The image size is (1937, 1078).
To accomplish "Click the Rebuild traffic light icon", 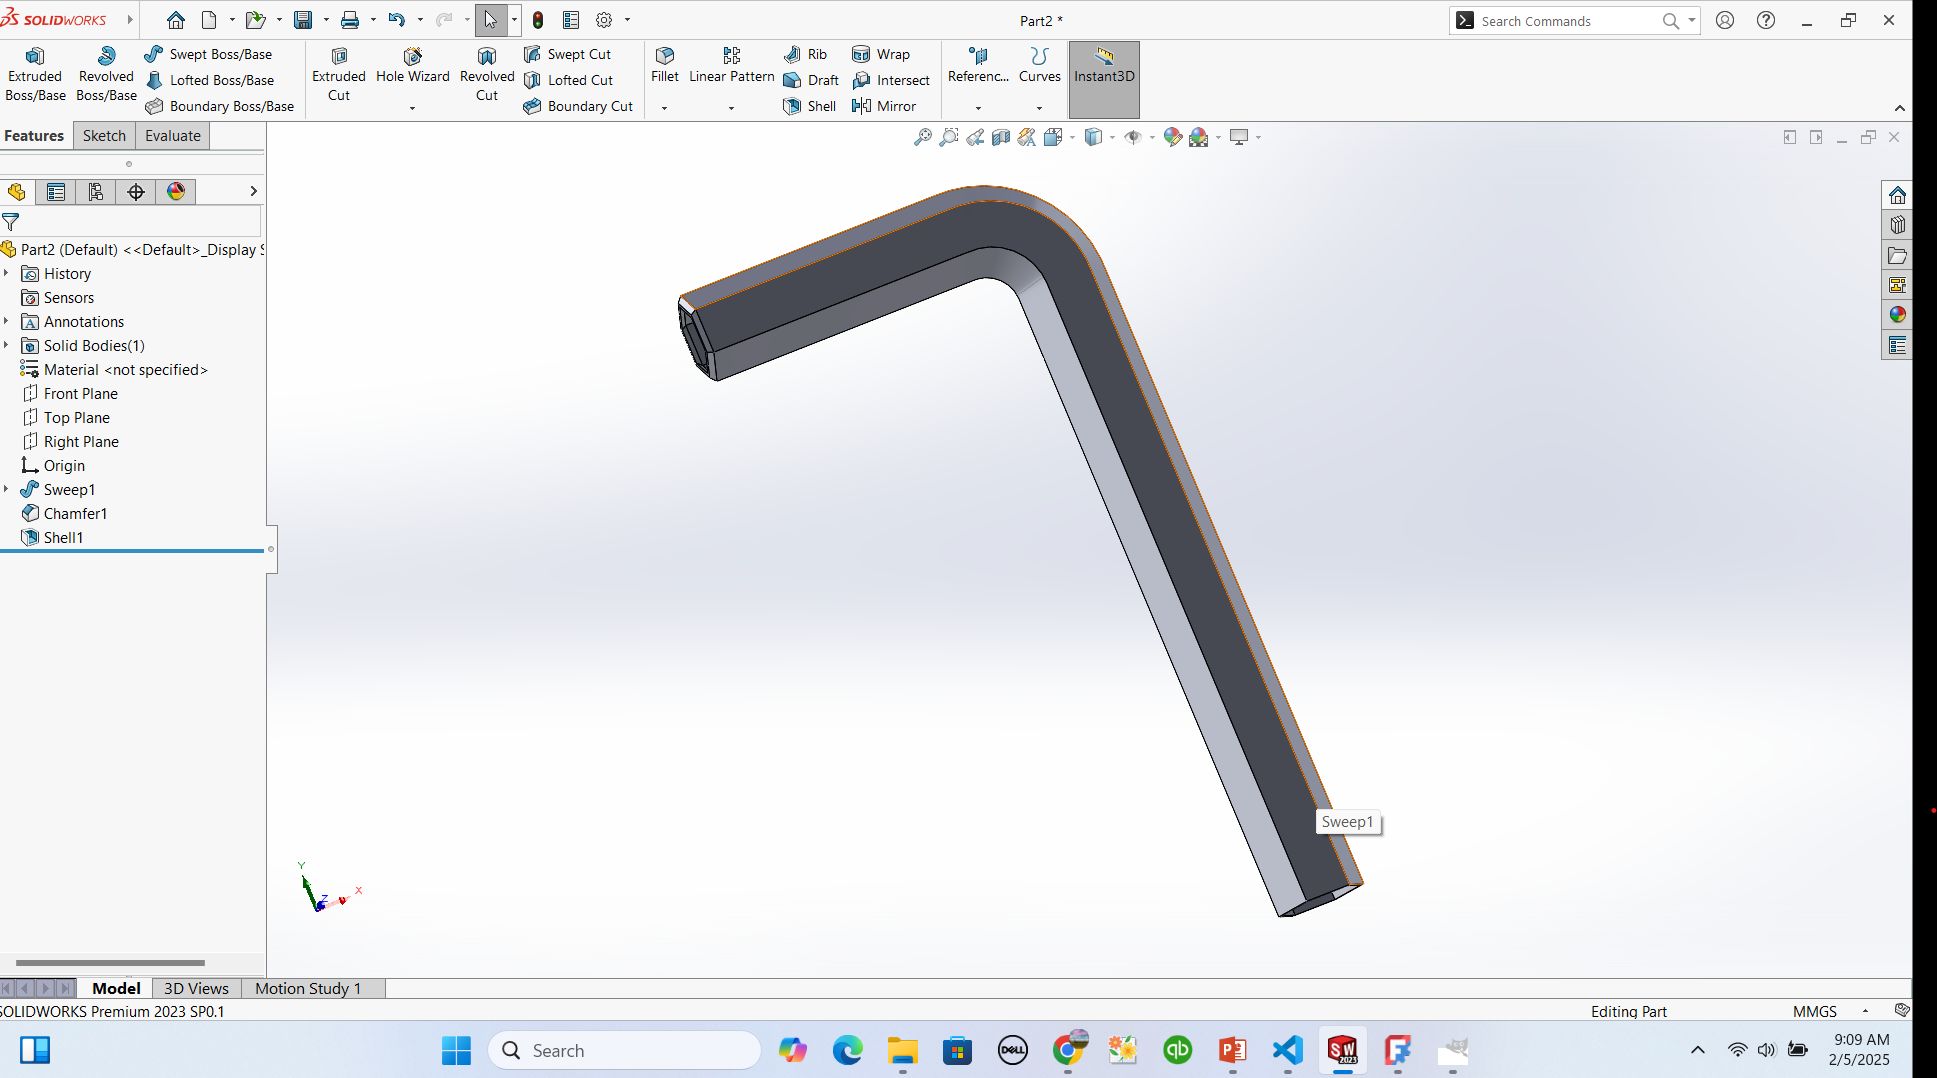I will 538,20.
